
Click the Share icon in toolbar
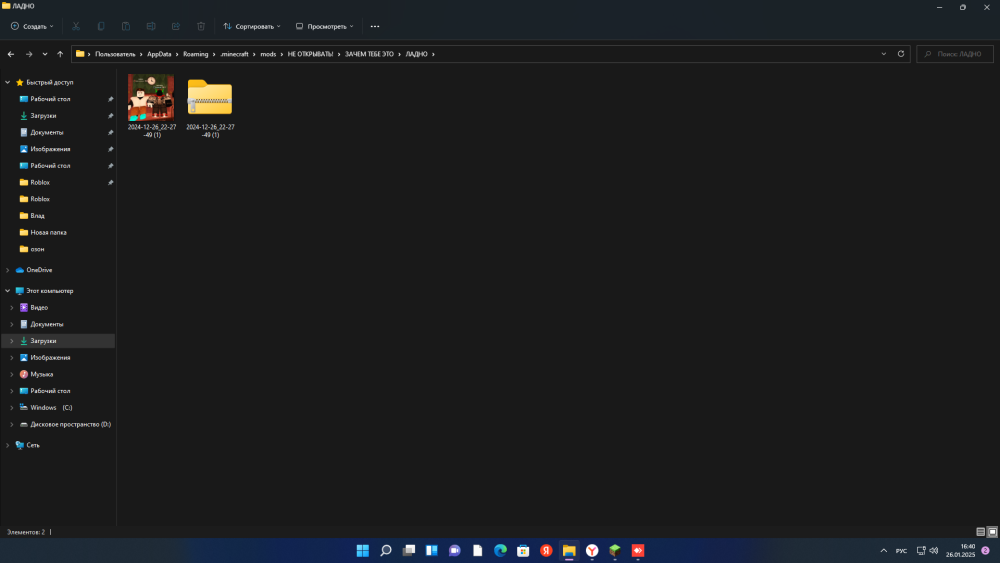[176, 26]
